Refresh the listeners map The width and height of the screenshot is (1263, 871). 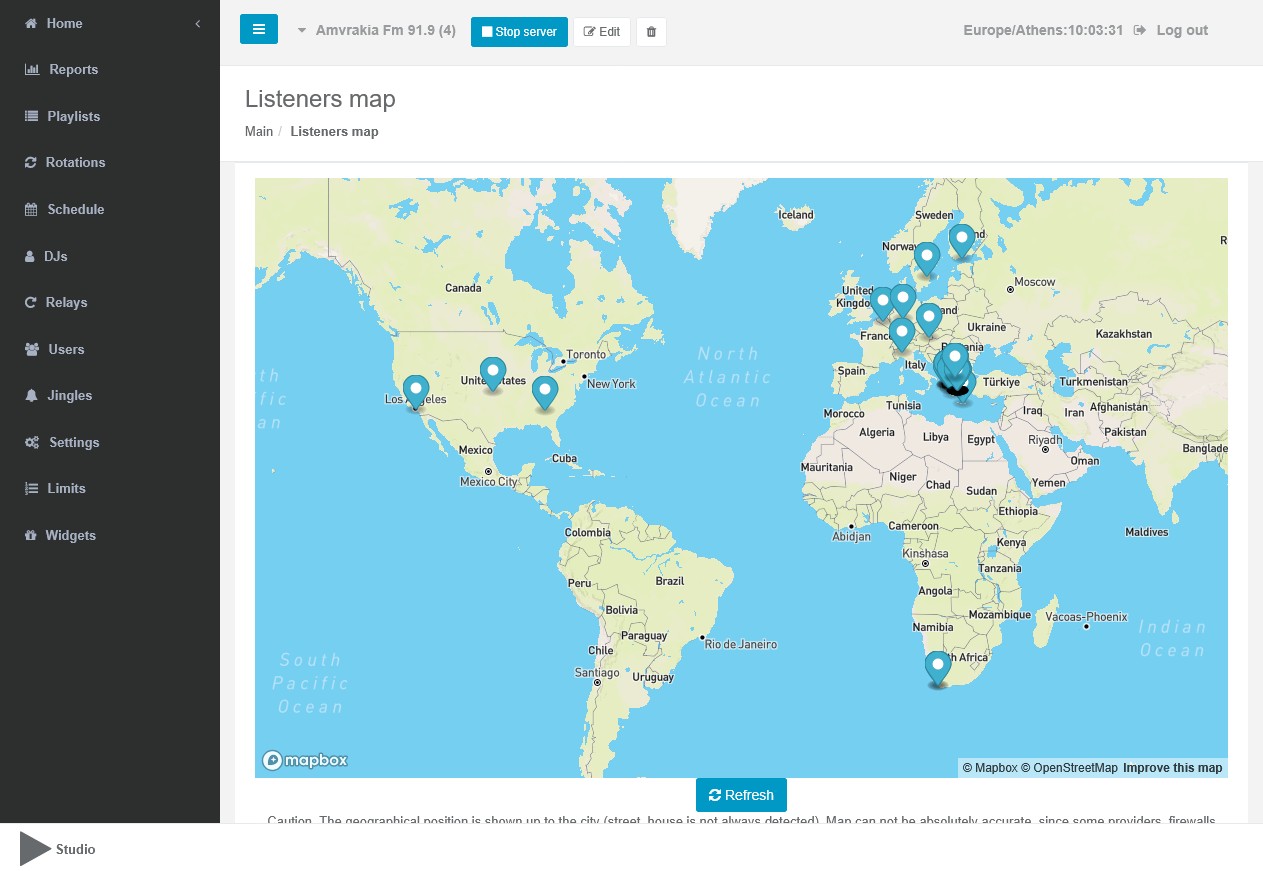pyautogui.click(x=741, y=795)
